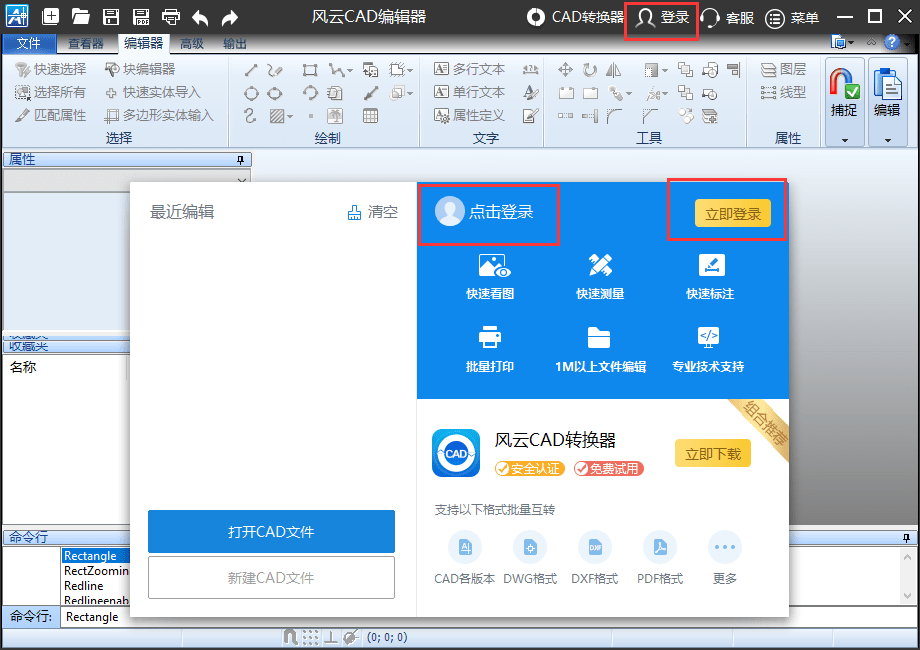The width and height of the screenshot is (920, 650).
Task: Click the 立即登录 button
Action: click(733, 214)
